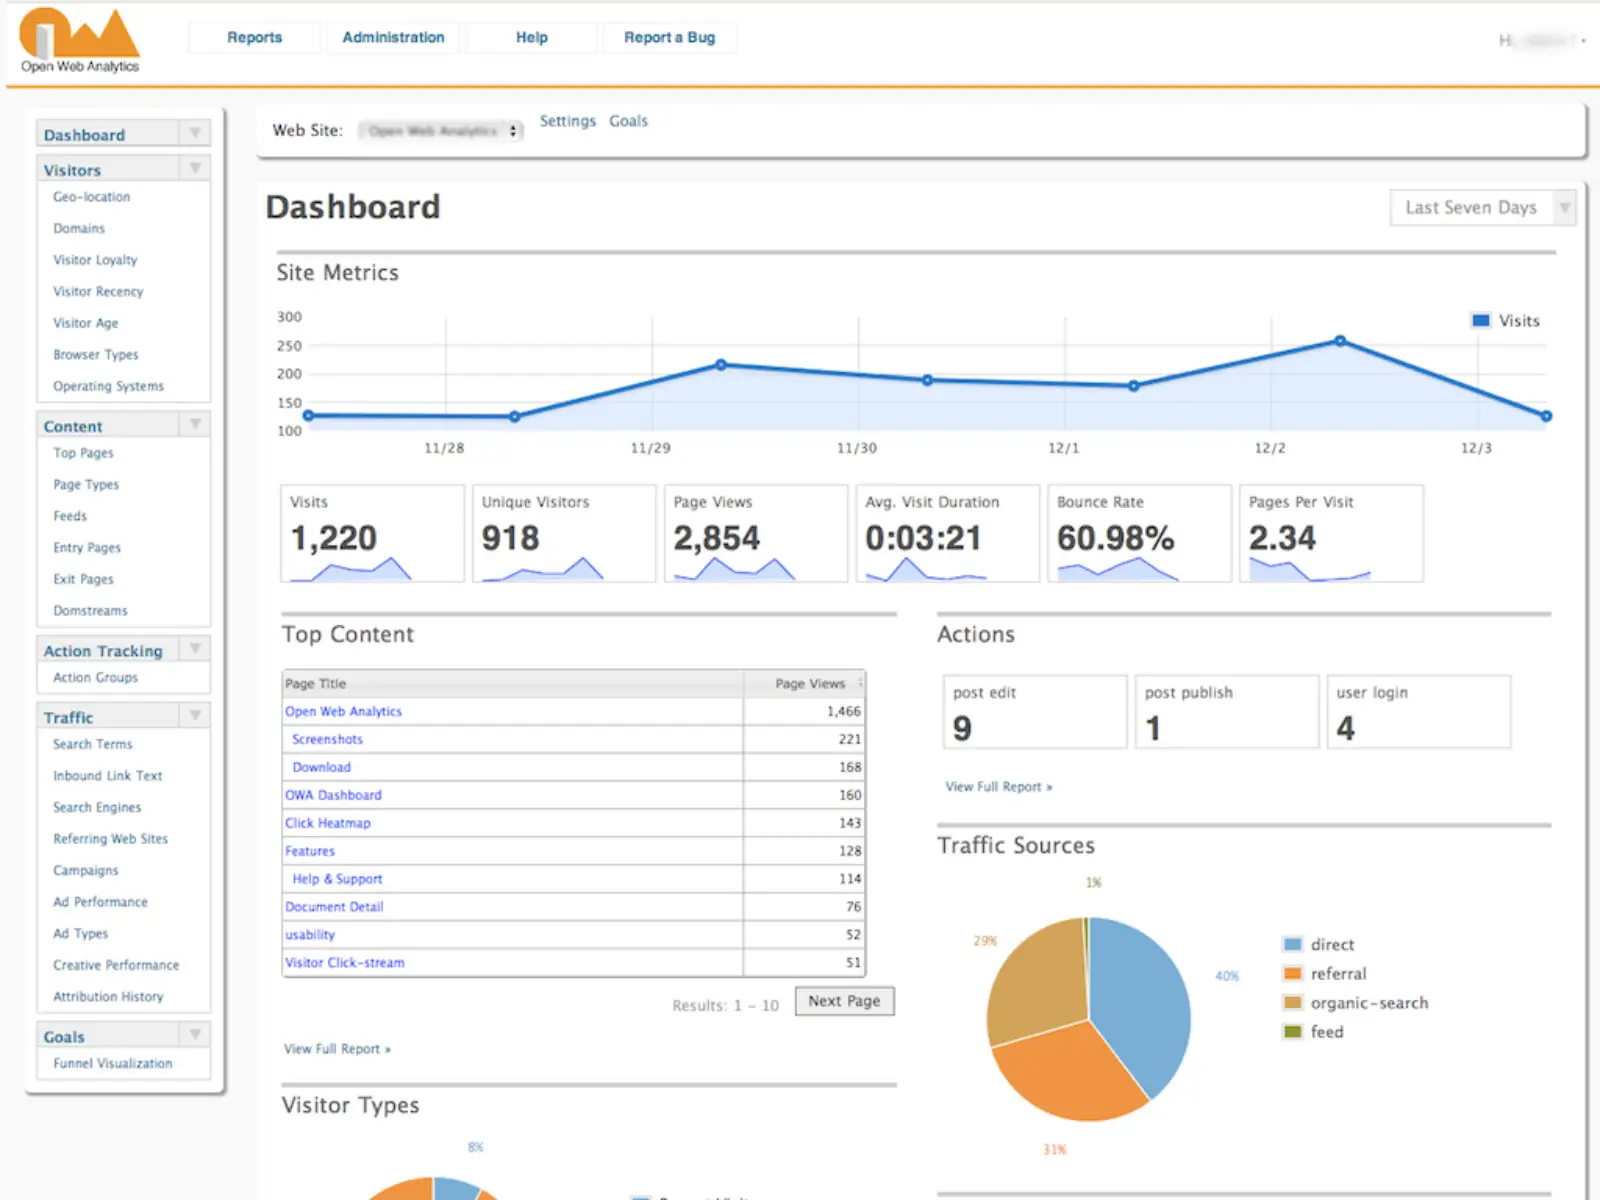1600x1200 pixels.
Task: Click the 12/2 data point on chart
Action: [x=1340, y=341]
